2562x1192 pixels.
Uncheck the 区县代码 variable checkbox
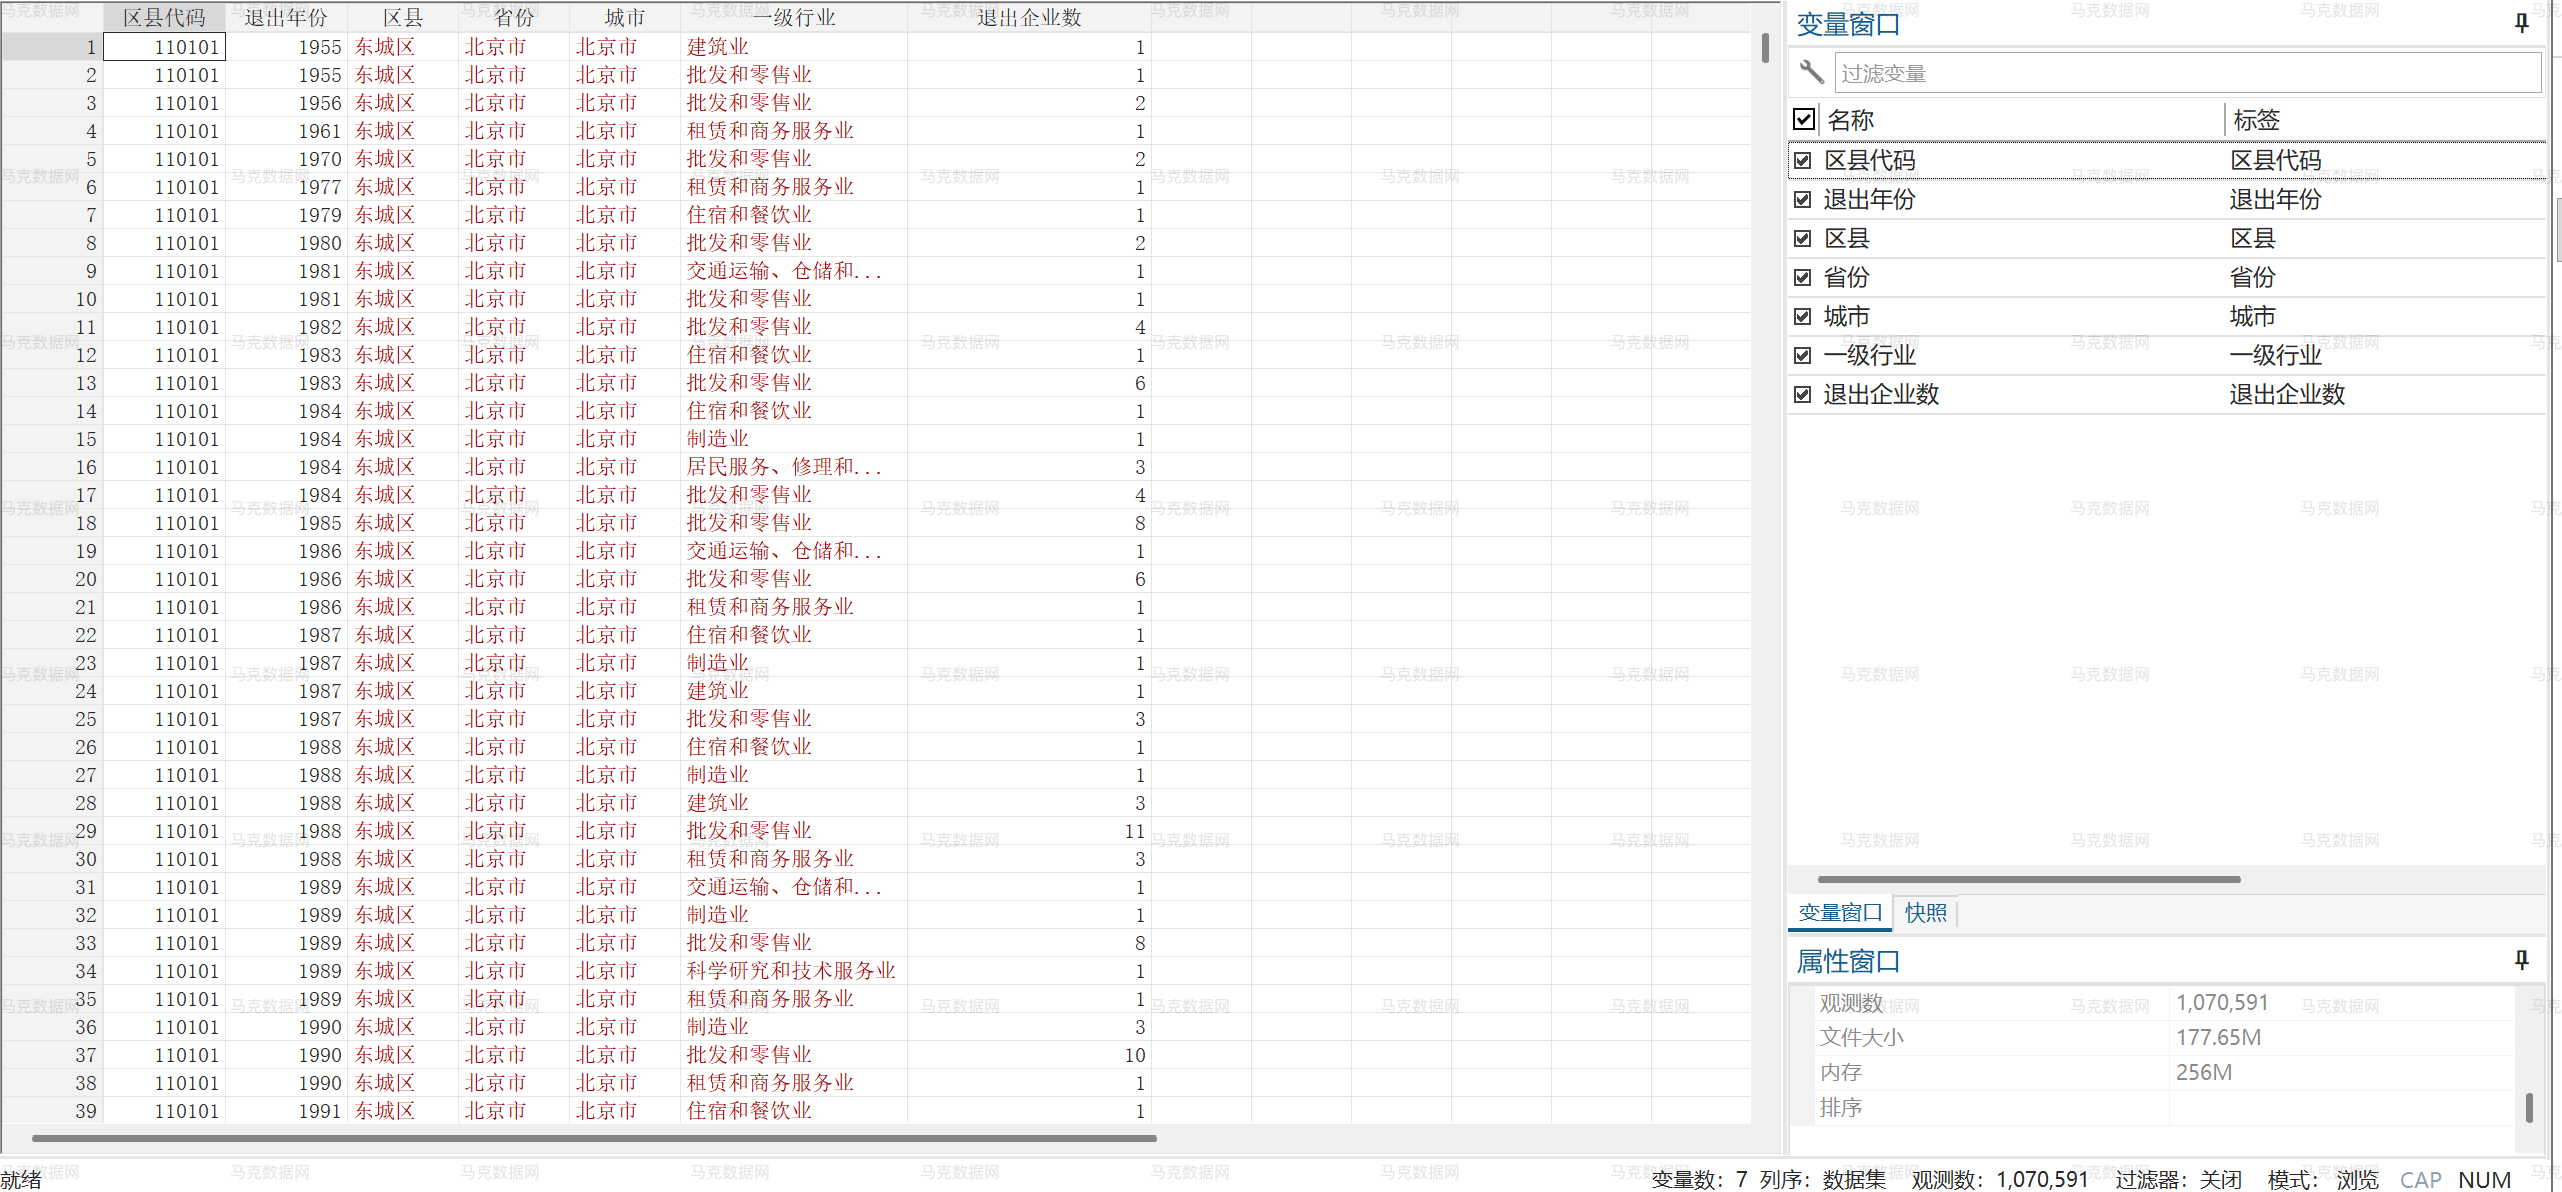tap(1804, 159)
